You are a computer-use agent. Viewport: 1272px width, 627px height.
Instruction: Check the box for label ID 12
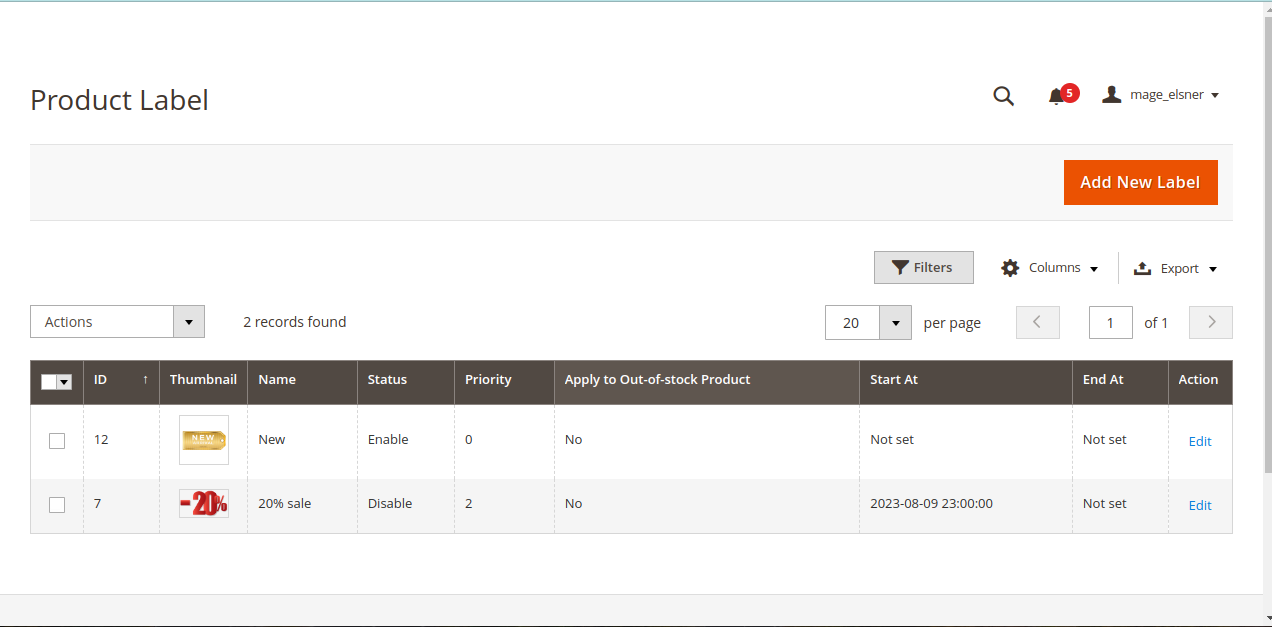point(57,441)
